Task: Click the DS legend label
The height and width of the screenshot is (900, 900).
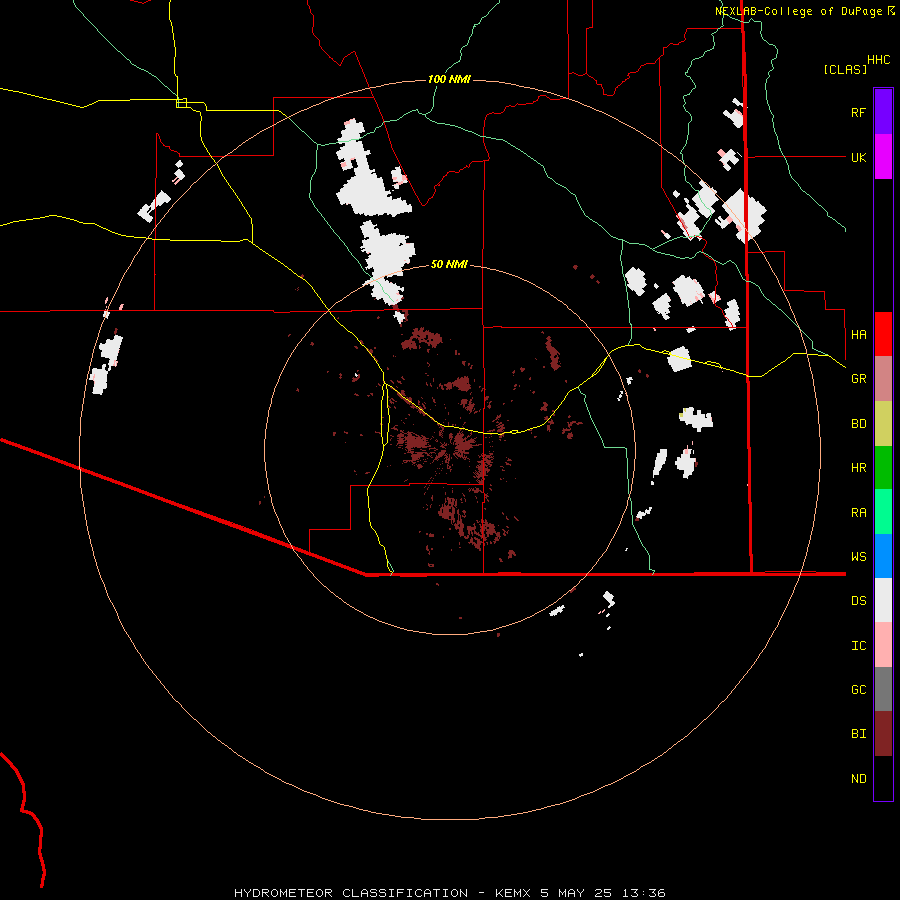Action: (858, 601)
